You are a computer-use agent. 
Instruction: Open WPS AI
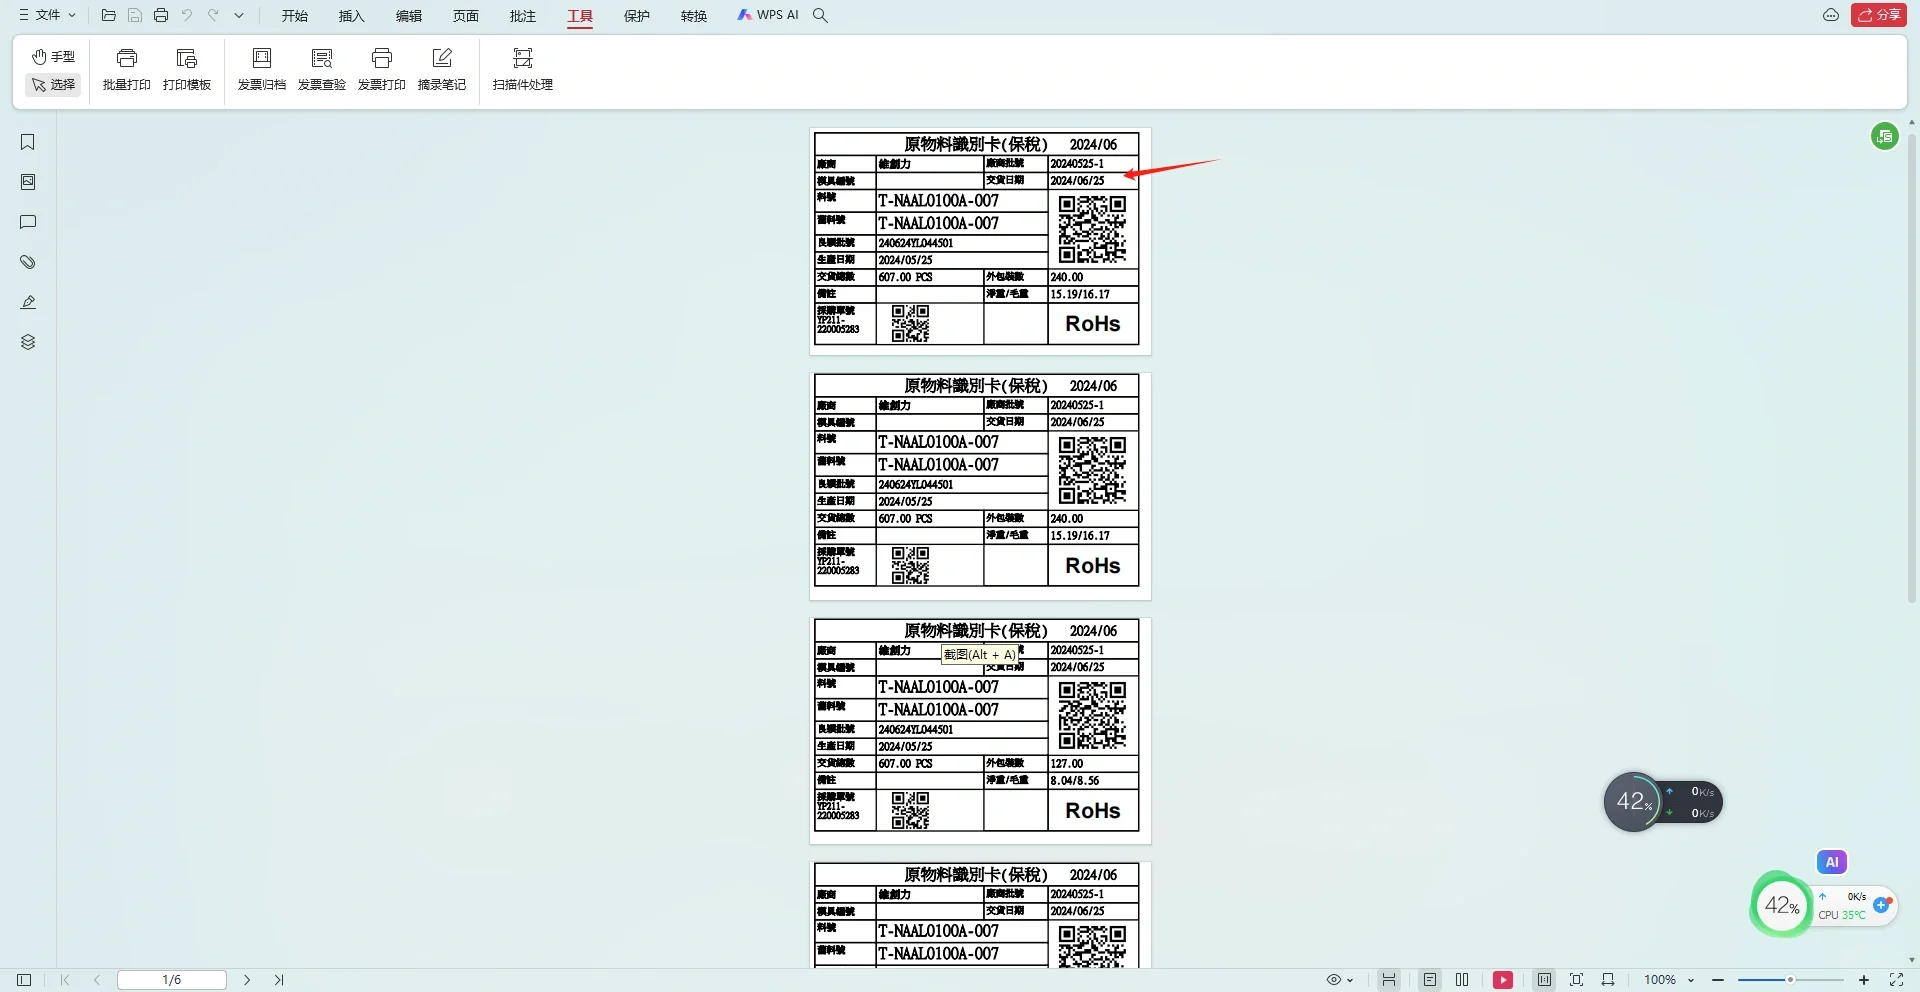point(768,15)
